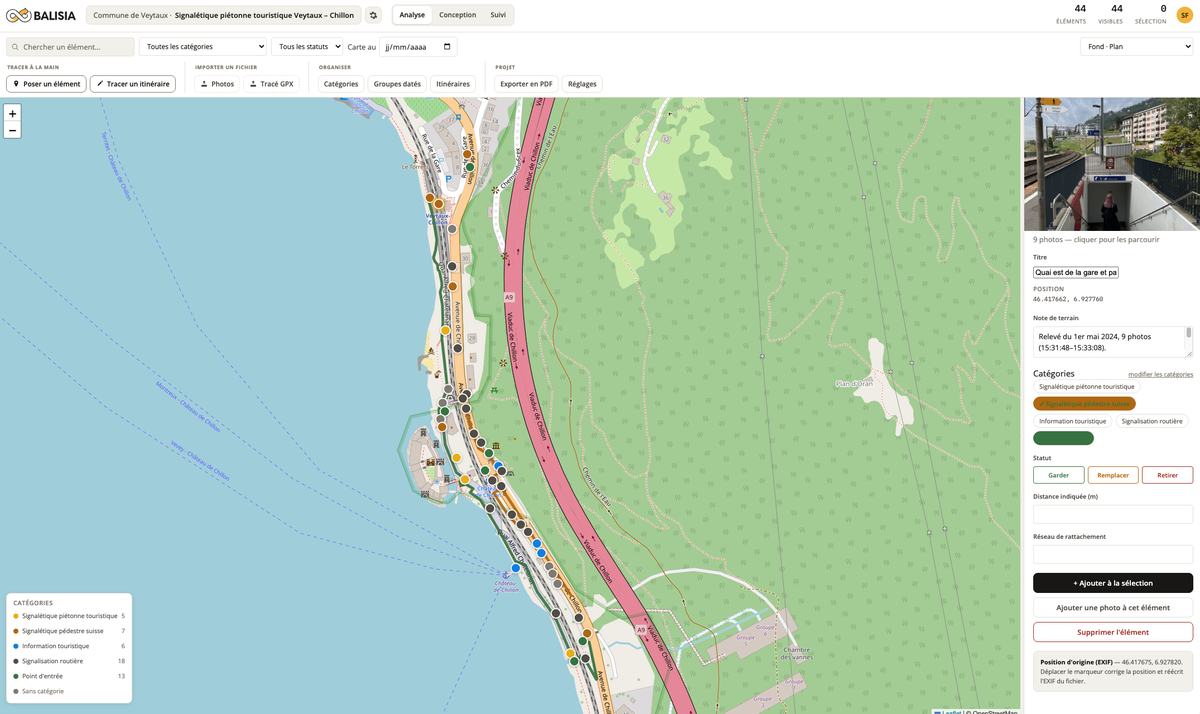This screenshot has height=714, width=1200.
Task: Import Photos via upload button
Action: (x=217, y=84)
